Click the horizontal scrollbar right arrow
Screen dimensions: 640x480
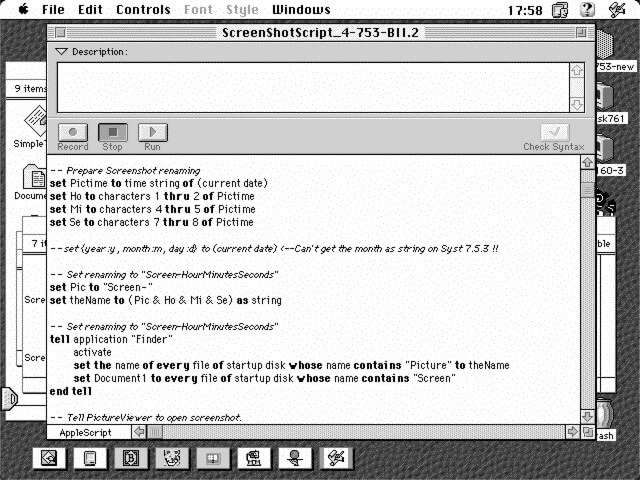[x=572, y=432]
